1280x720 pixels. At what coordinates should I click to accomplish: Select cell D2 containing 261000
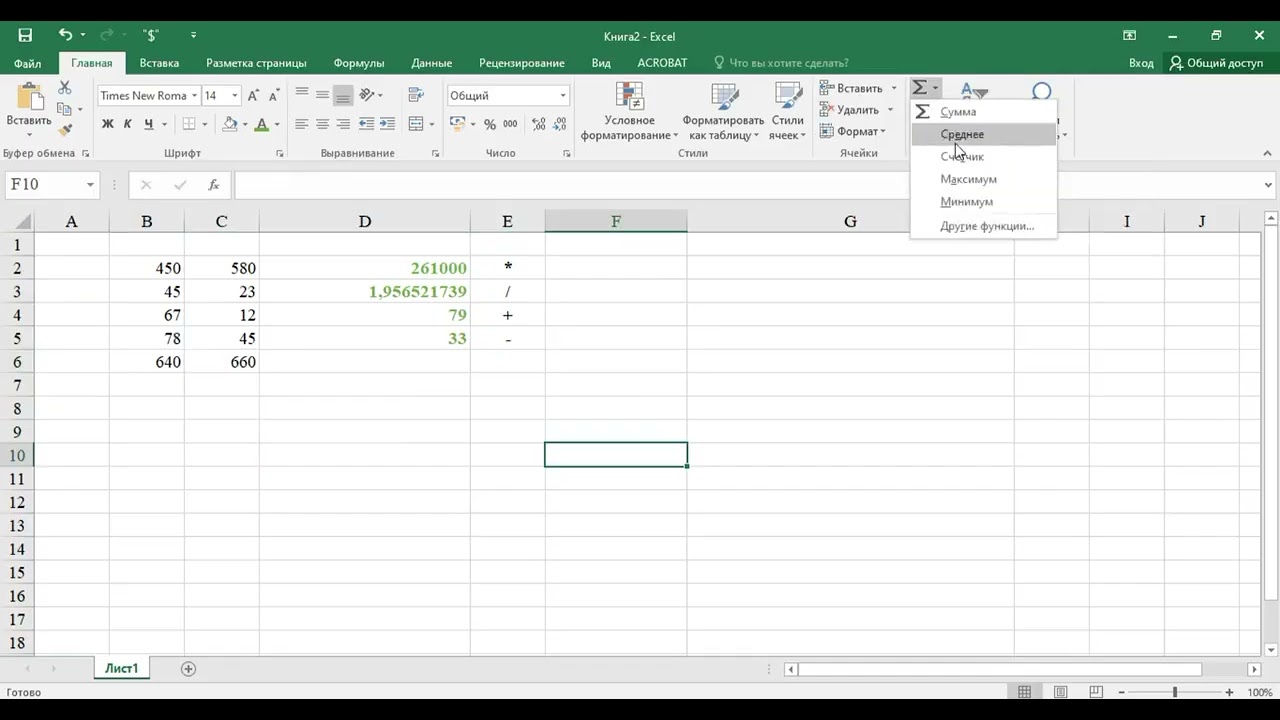[x=364, y=268]
